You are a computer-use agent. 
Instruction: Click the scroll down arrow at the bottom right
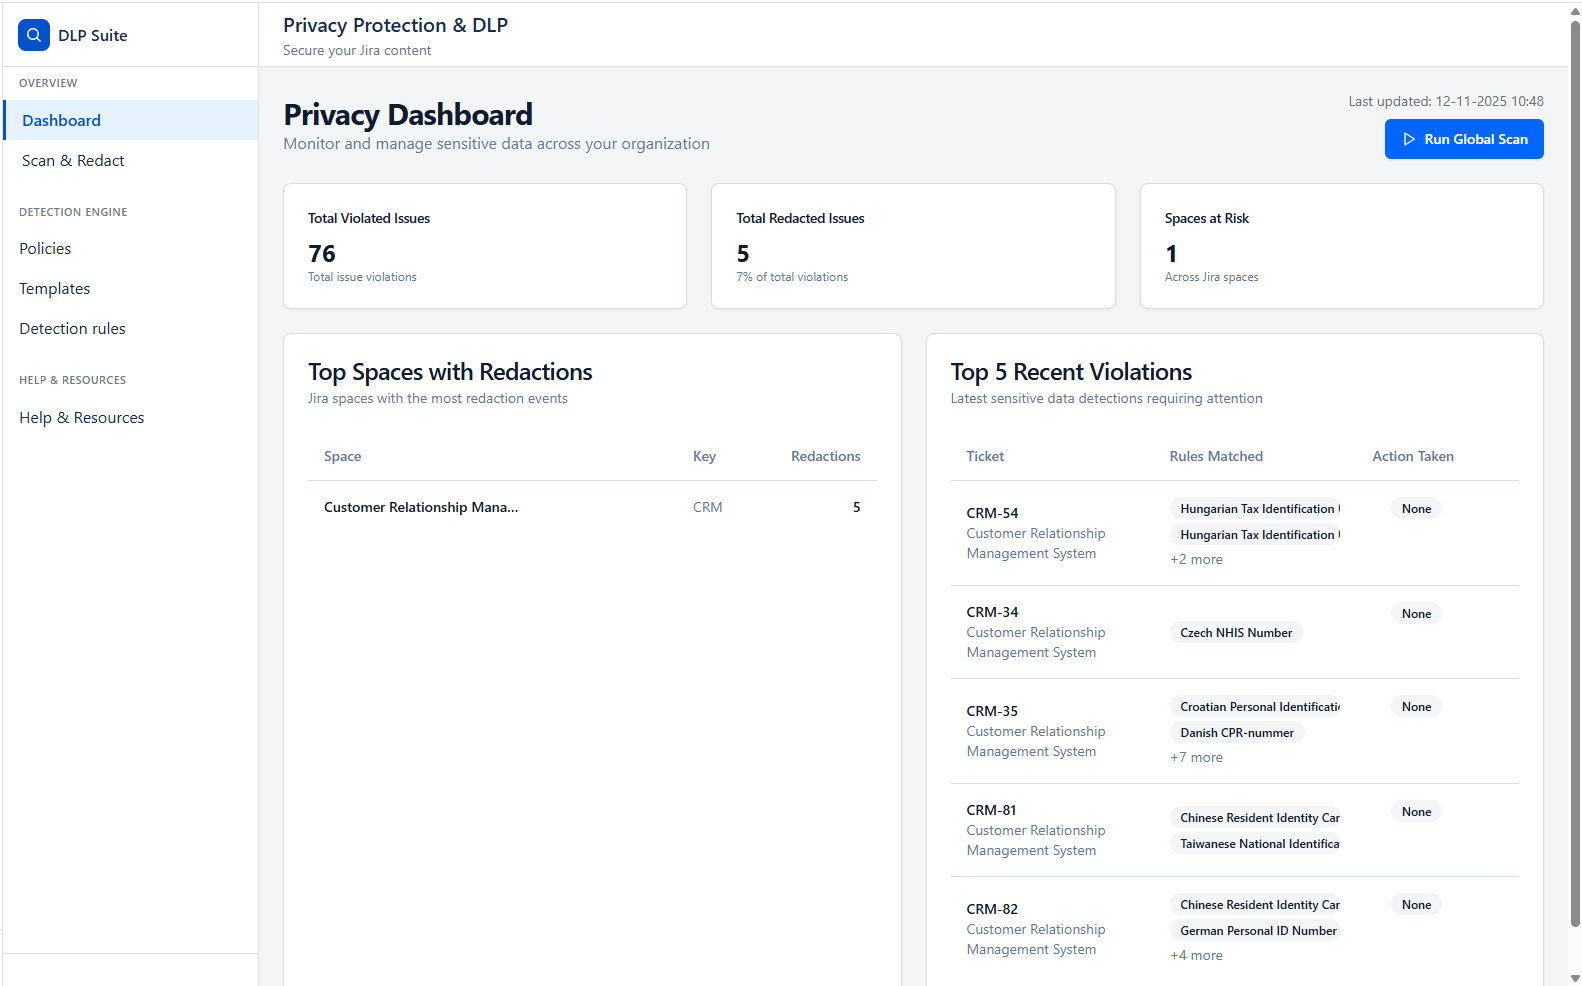tap(1575, 978)
